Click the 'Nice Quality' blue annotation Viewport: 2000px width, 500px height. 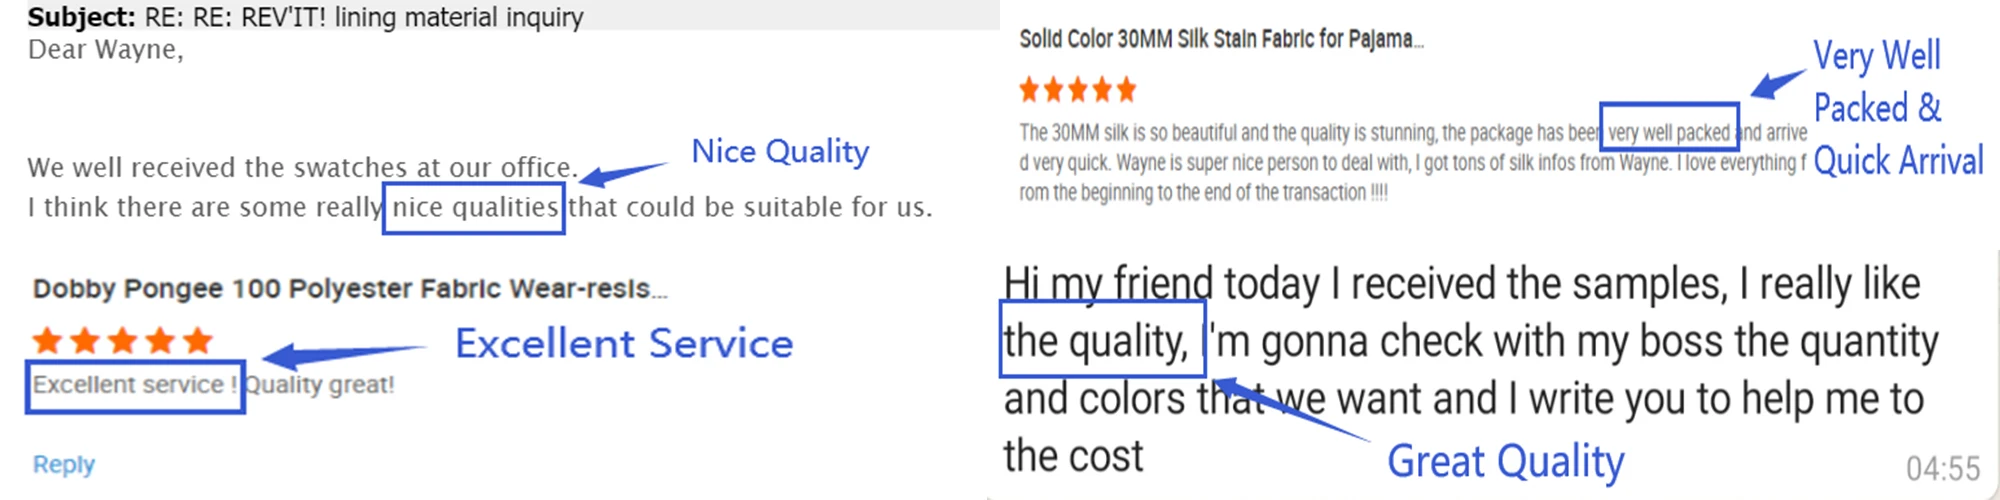pyautogui.click(x=780, y=152)
